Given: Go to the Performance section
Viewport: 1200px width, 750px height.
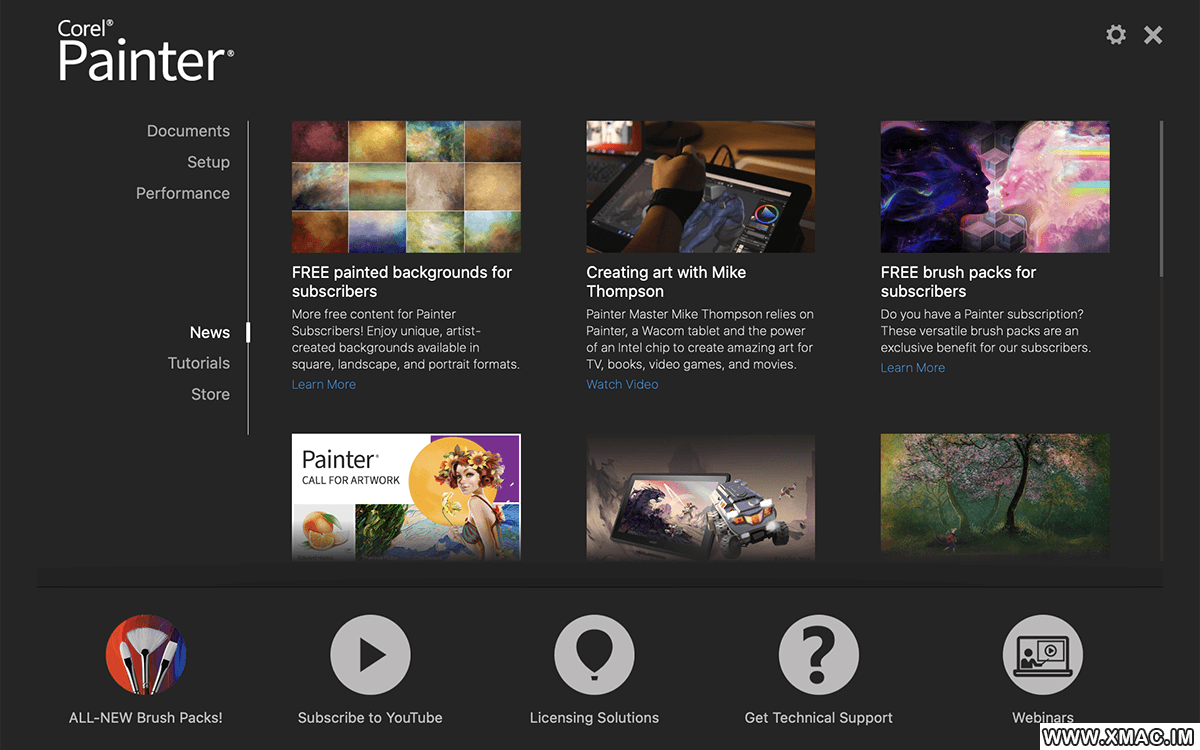Looking at the screenshot, I should pos(183,193).
